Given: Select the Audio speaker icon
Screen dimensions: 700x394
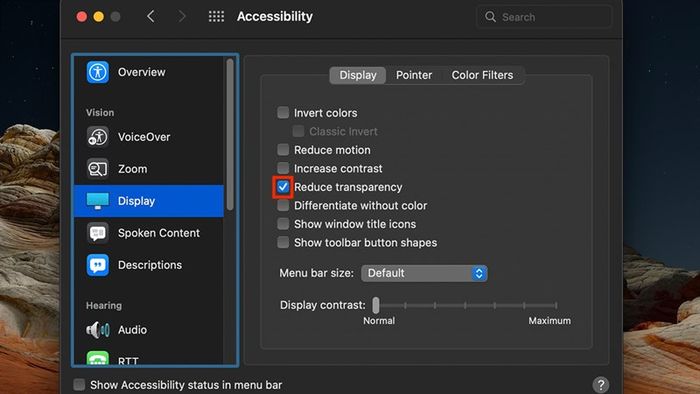Looking at the screenshot, I should click(98, 330).
